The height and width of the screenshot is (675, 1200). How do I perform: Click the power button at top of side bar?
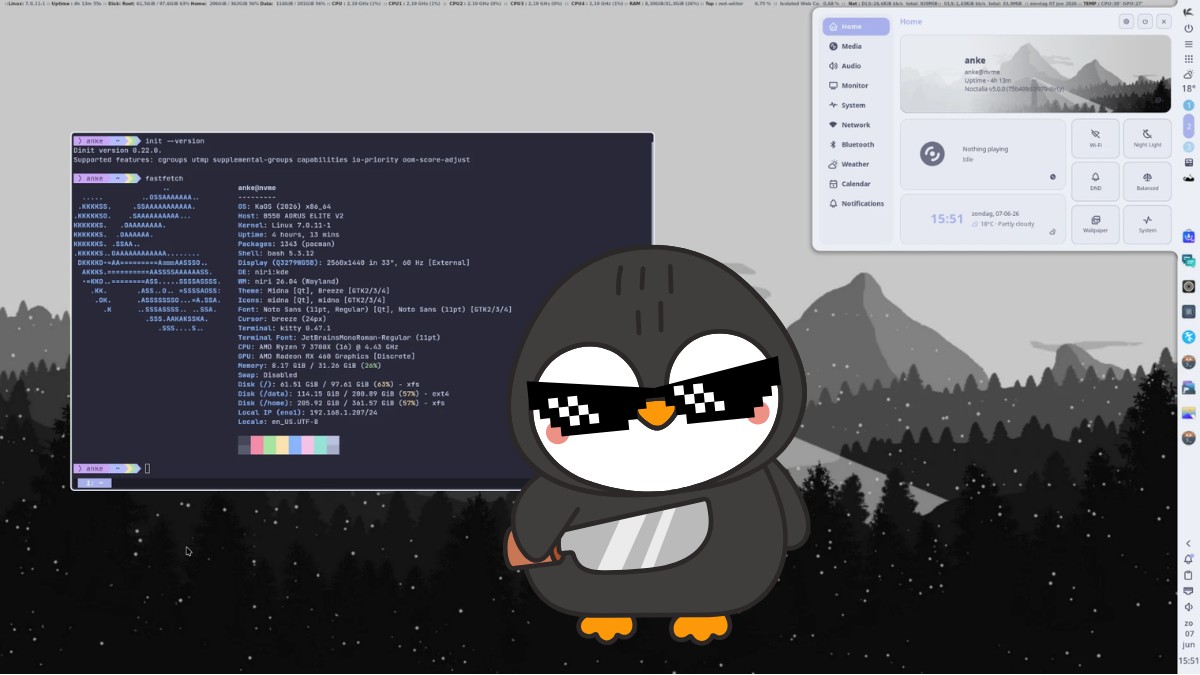pos(1188,28)
